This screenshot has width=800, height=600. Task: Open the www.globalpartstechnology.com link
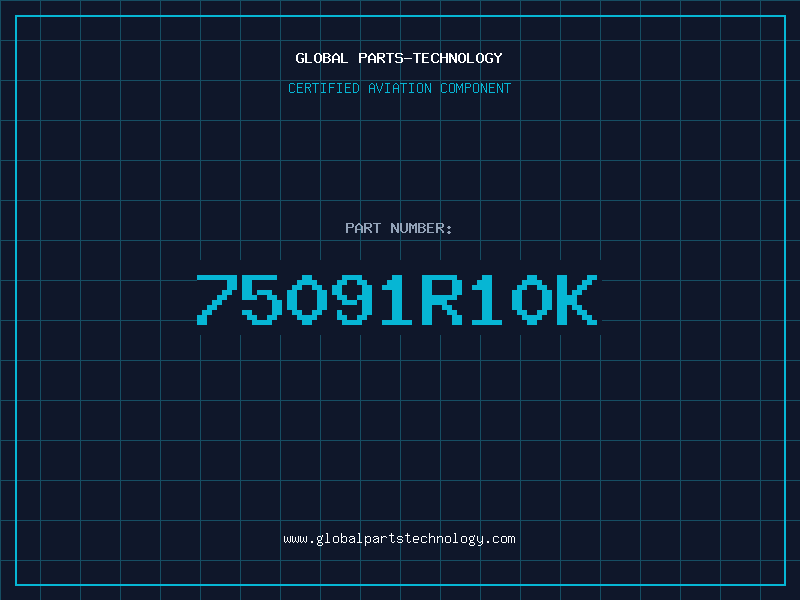[x=399, y=539]
